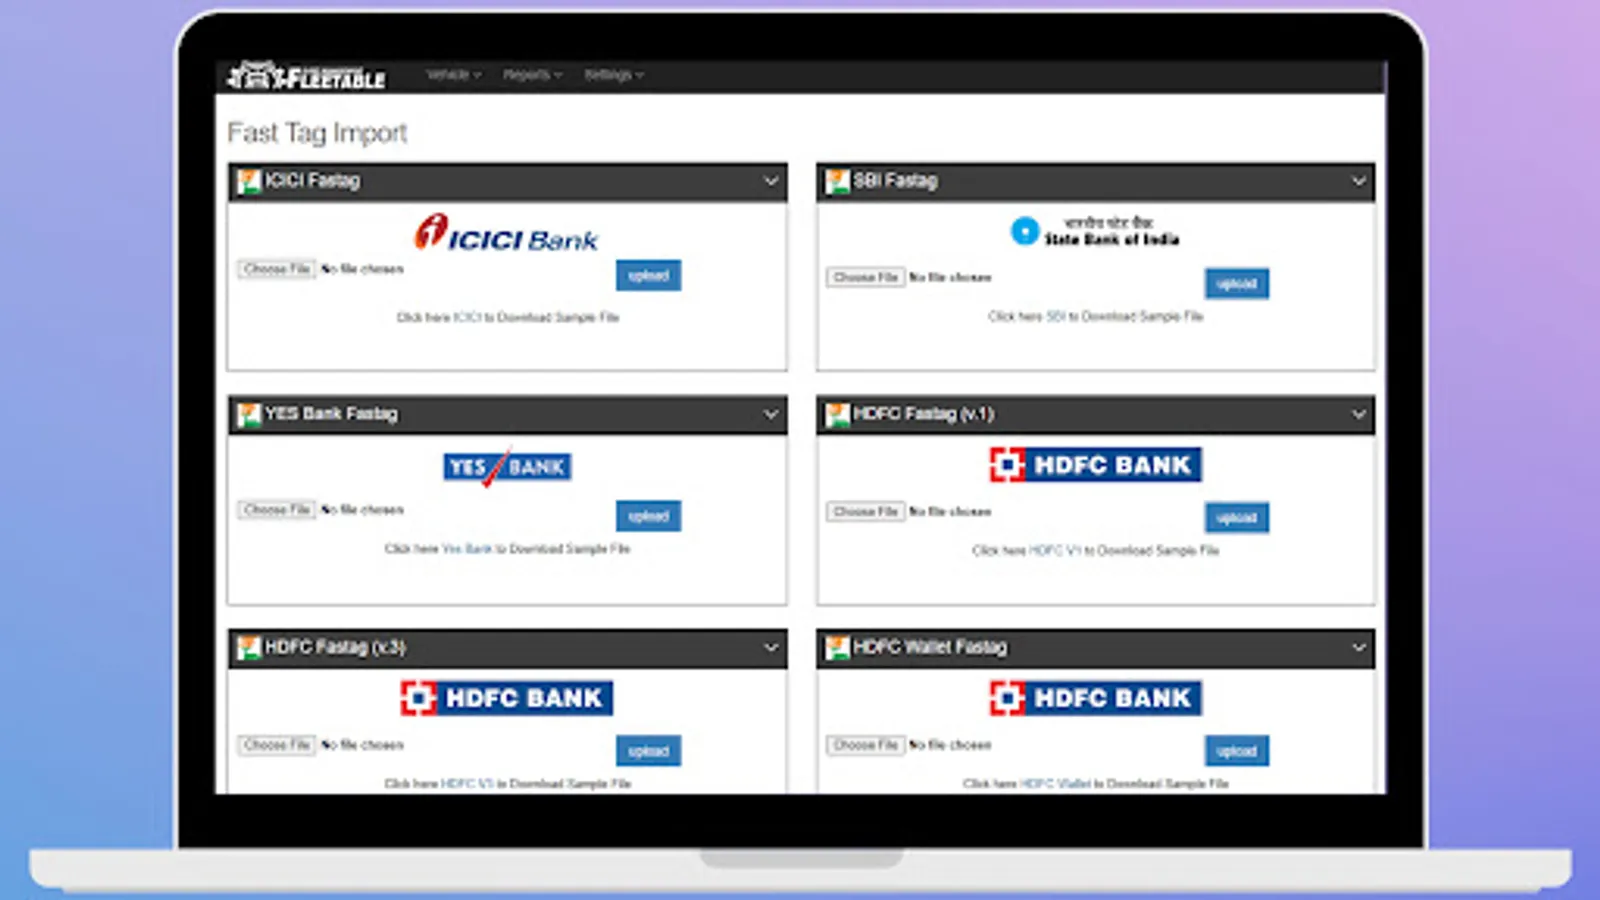The image size is (1600, 900).
Task: Upload the YES Bank Fastag file
Action: coord(648,516)
